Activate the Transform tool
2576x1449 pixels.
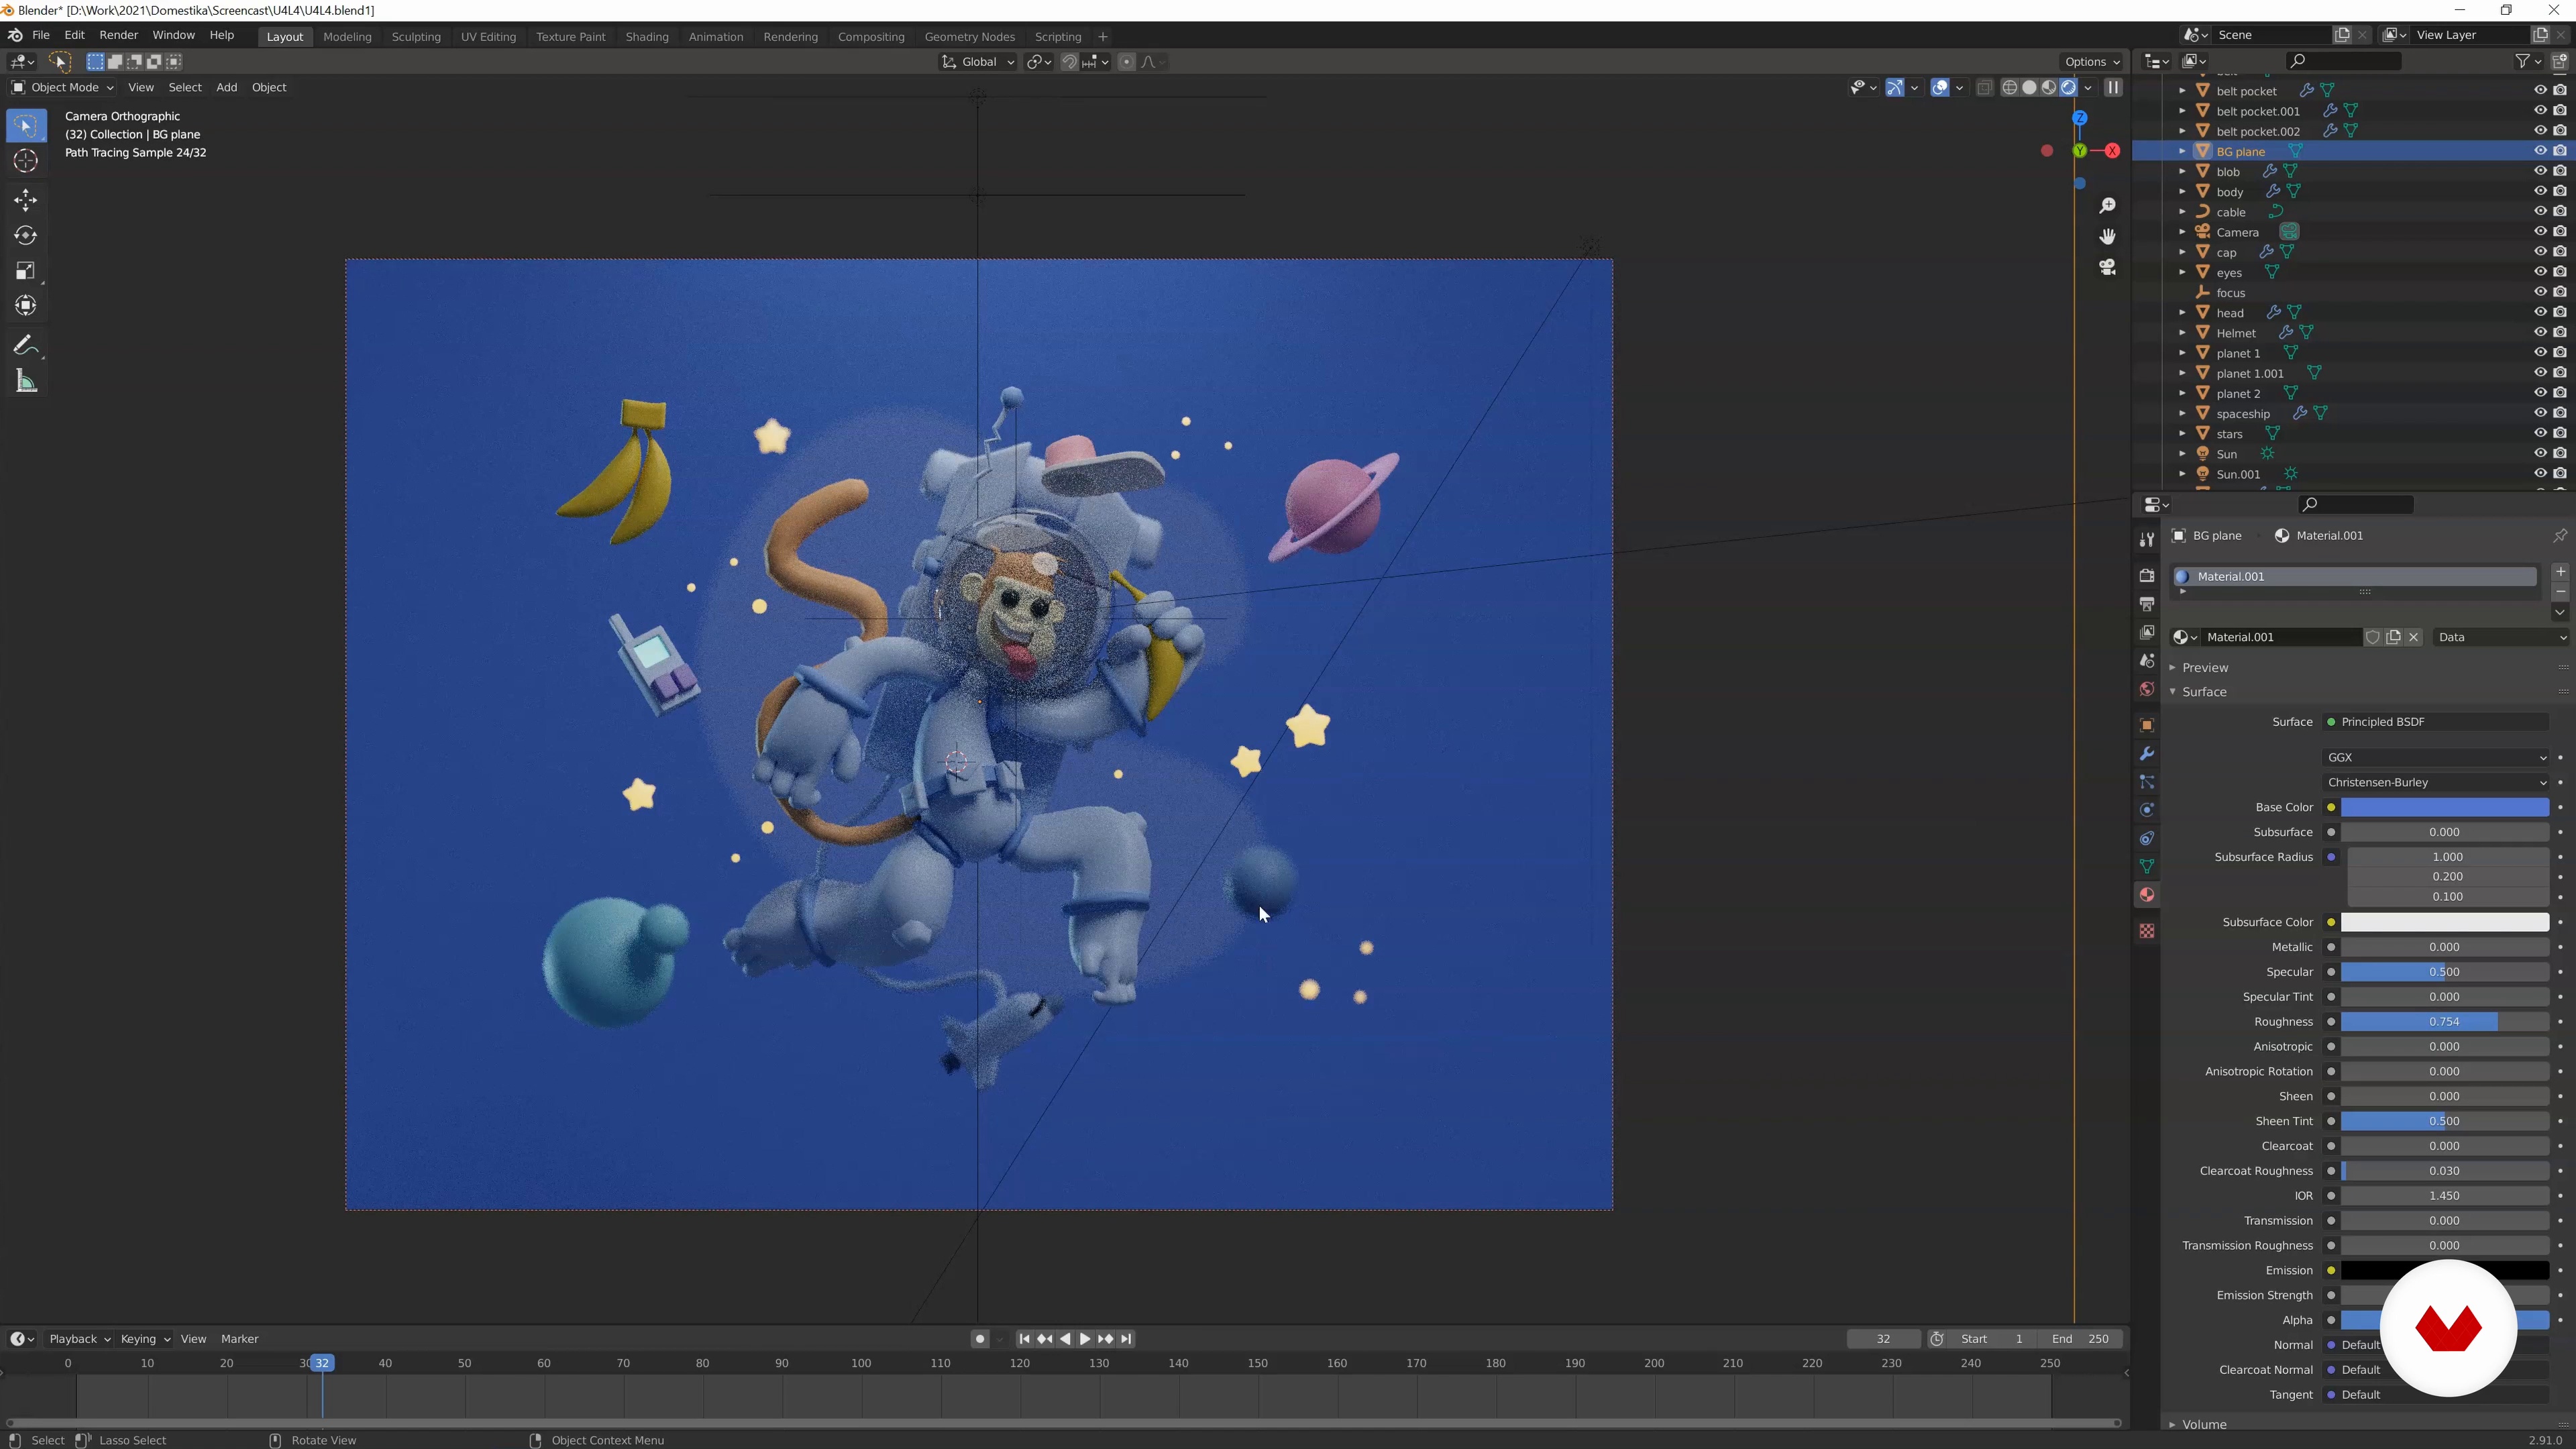pos(26,306)
